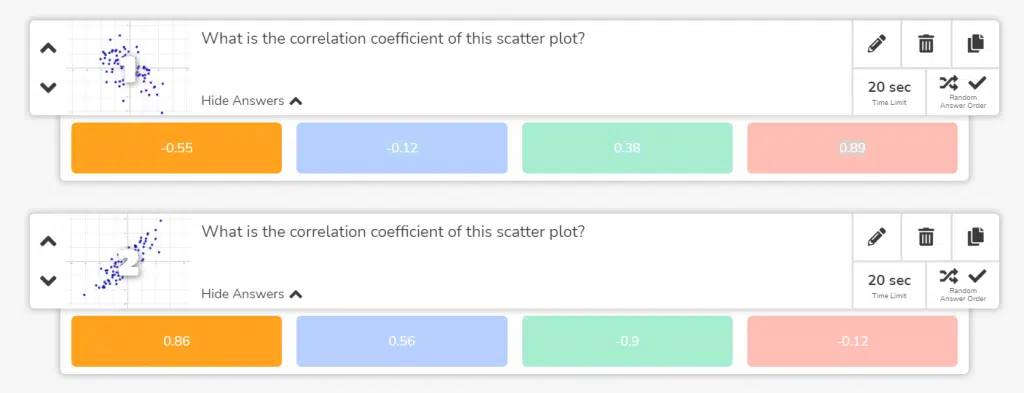Toggle Random Answer Order for question 1
This screenshot has height=393, width=1024.
click(963, 92)
